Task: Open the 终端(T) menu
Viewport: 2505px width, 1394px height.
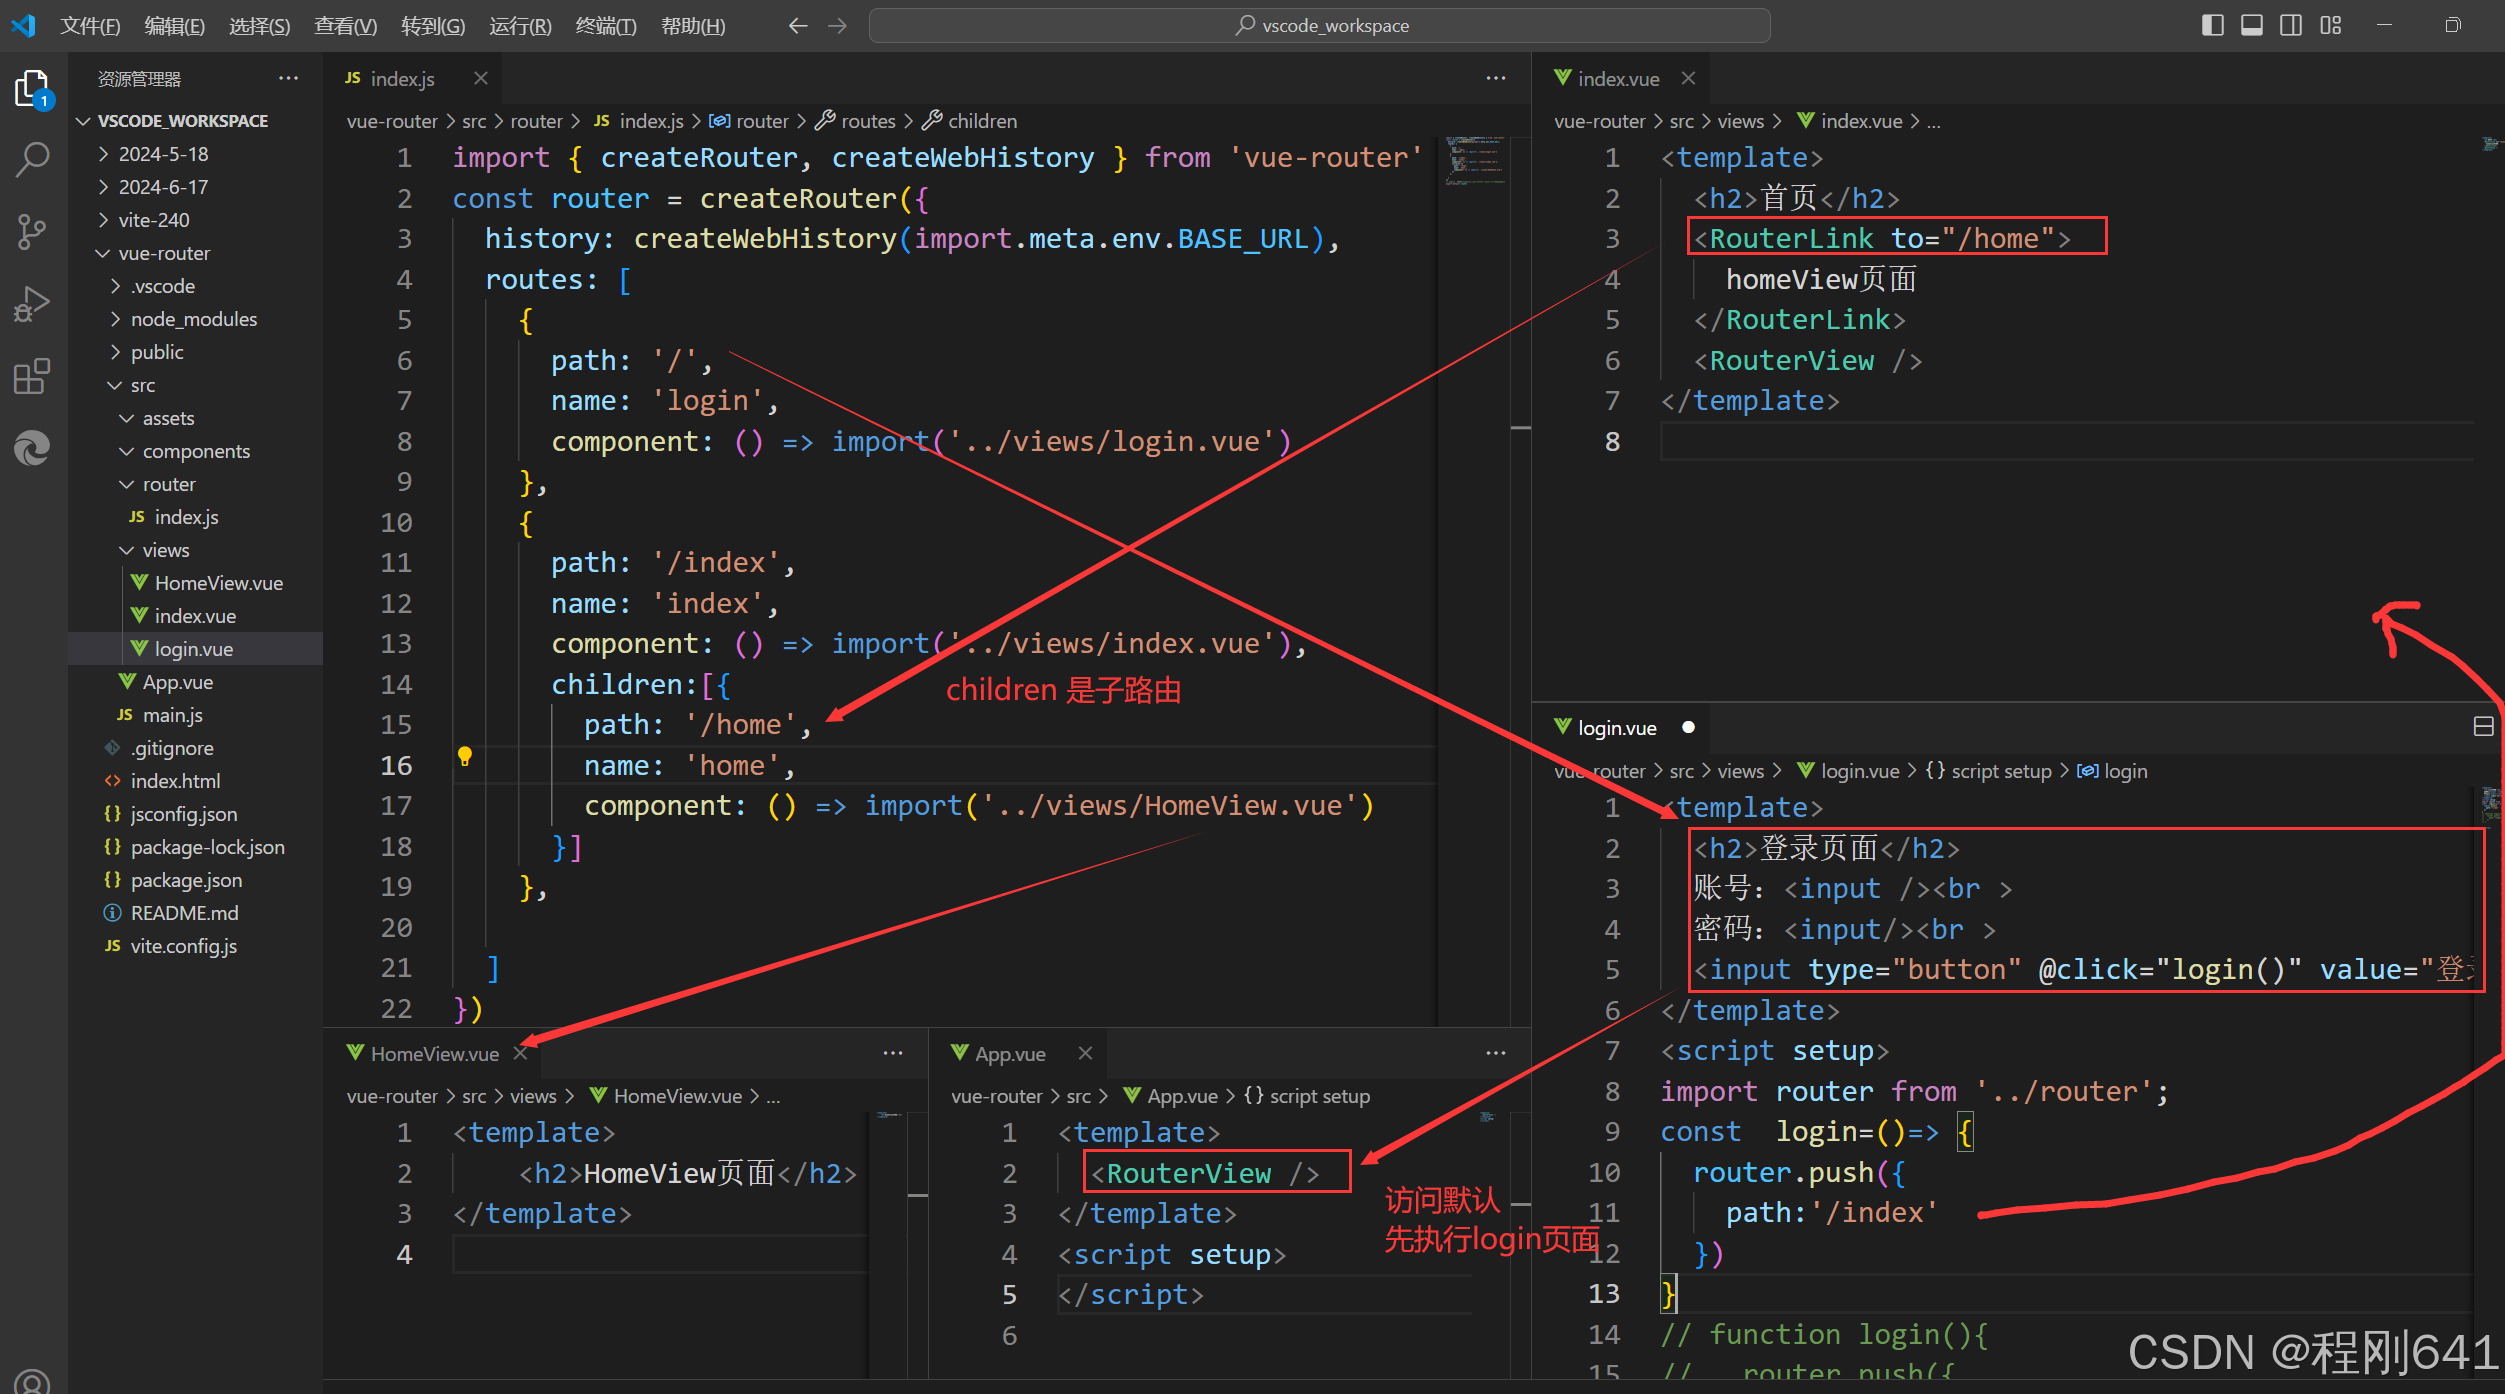Action: click(x=606, y=26)
